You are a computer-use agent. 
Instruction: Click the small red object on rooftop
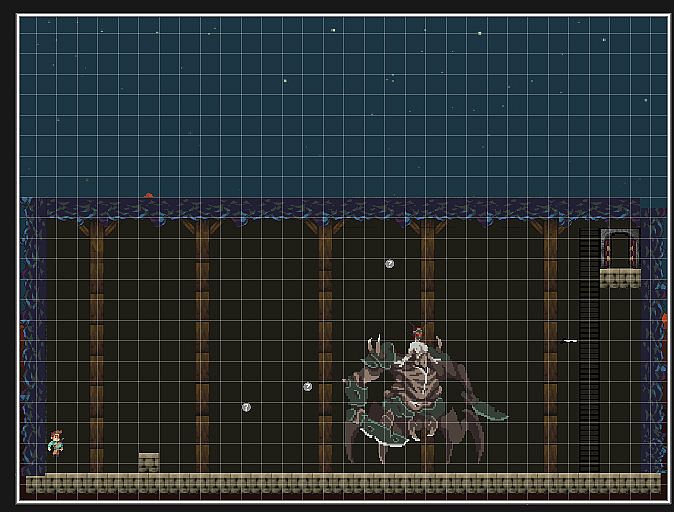pos(149,196)
